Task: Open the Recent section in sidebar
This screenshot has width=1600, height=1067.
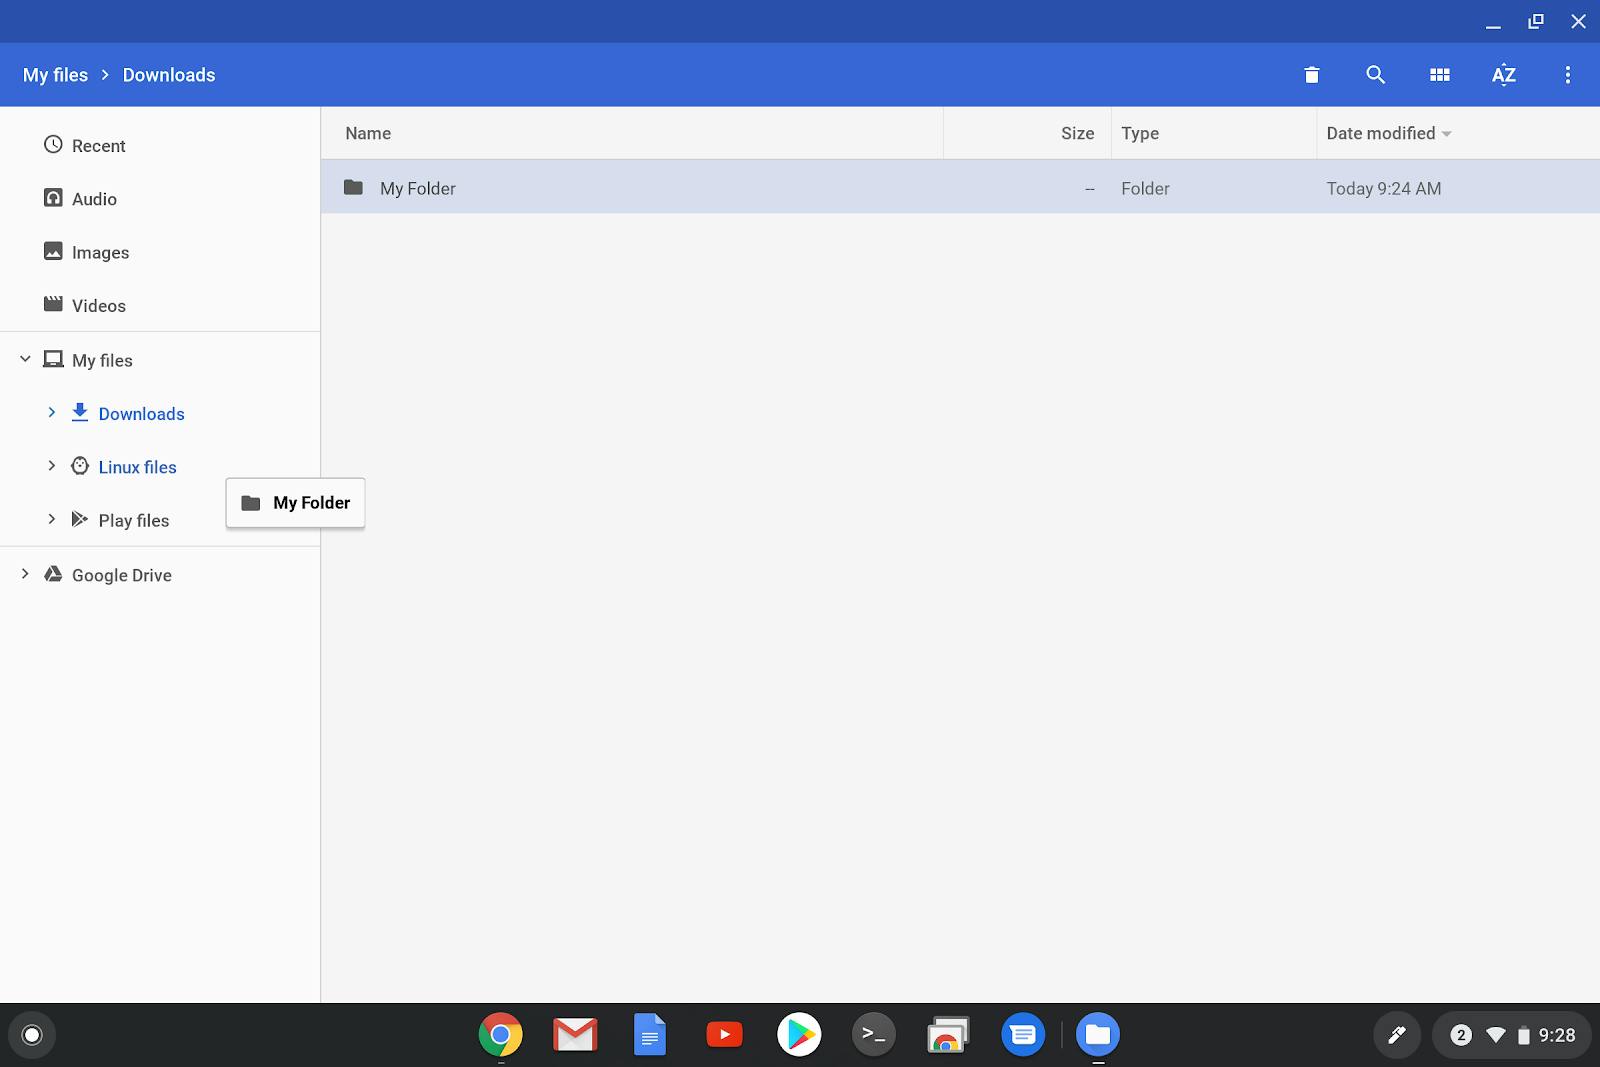Action: (x=98, y=145)
